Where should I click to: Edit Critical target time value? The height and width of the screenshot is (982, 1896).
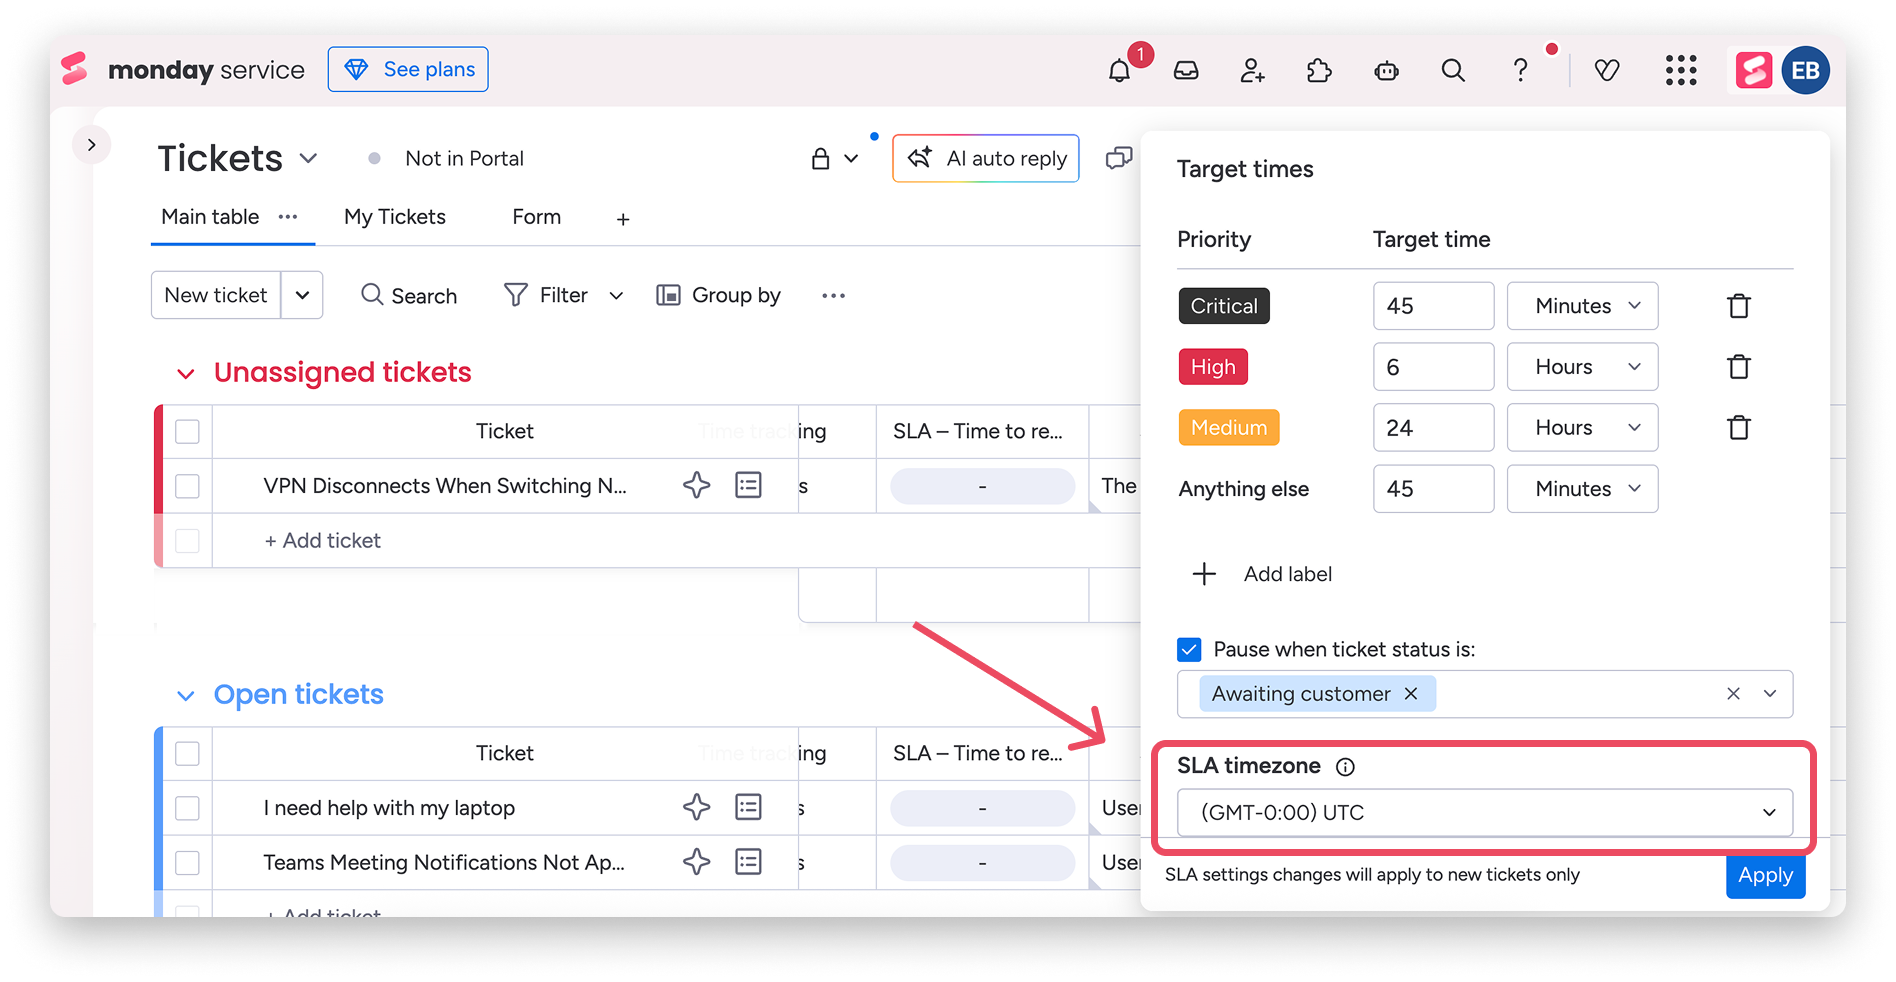[1433, 306]
